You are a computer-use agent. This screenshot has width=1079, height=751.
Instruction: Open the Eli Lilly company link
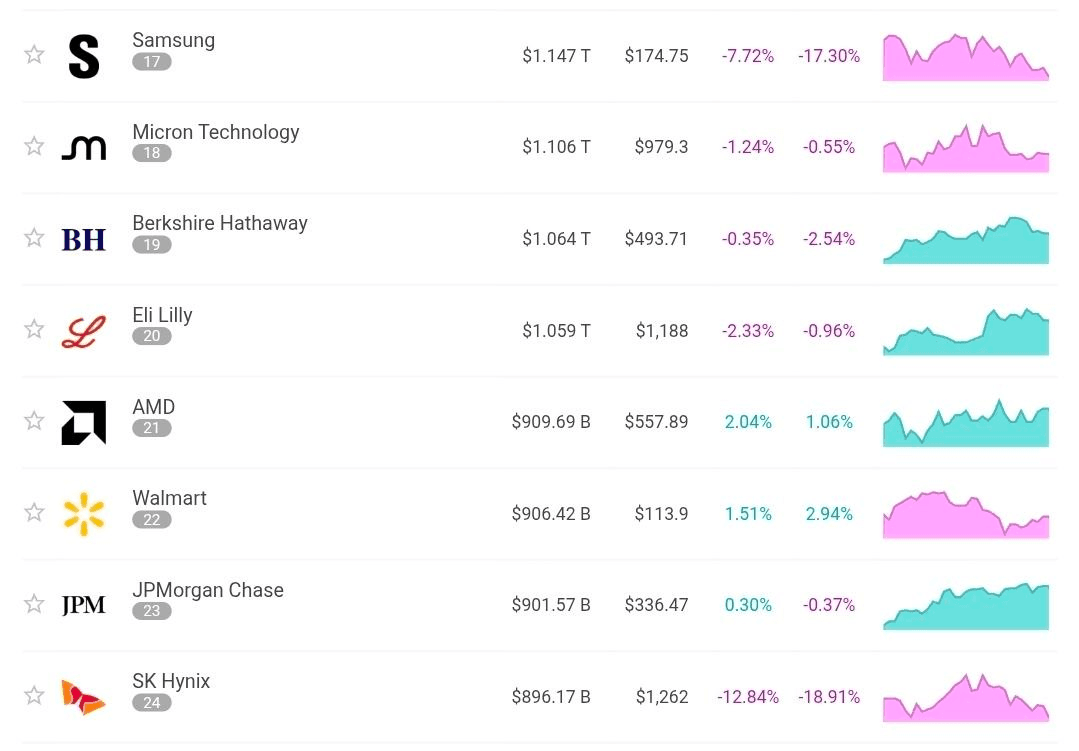pyautogui.click(x=162, y=315)
